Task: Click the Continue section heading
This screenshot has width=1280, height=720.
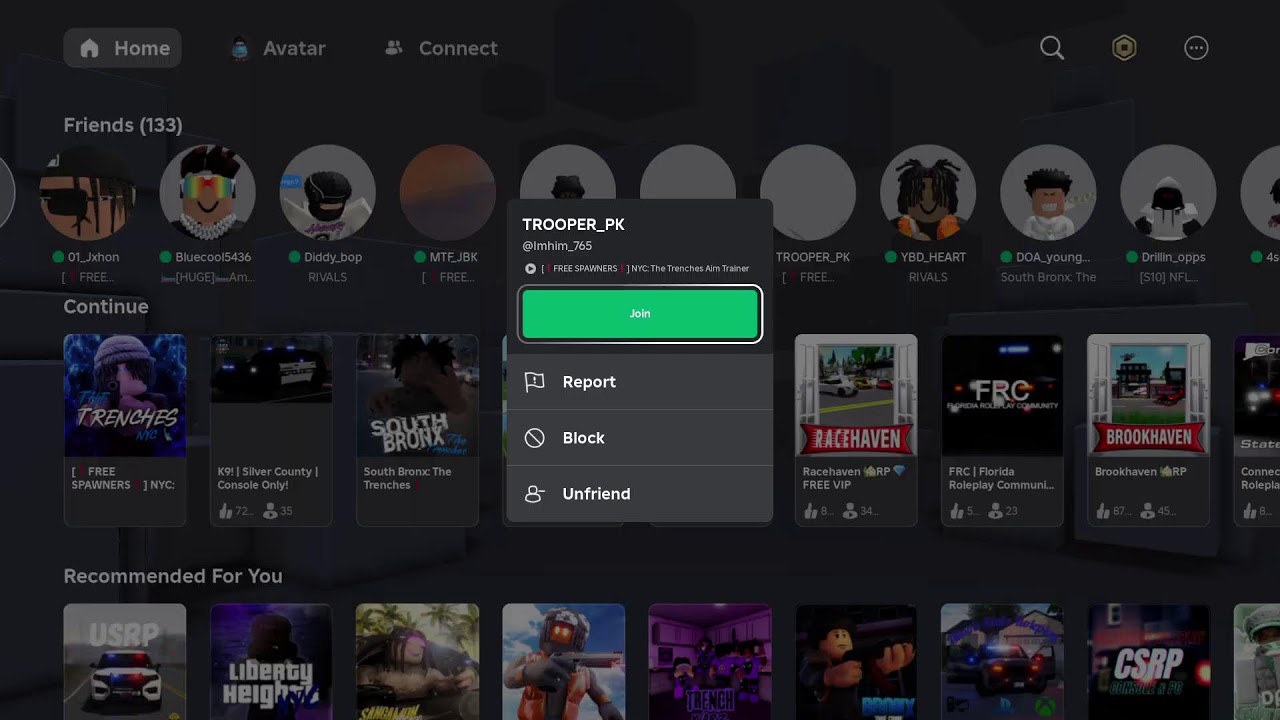Action: pyautogui.click(x=106, y=307)
